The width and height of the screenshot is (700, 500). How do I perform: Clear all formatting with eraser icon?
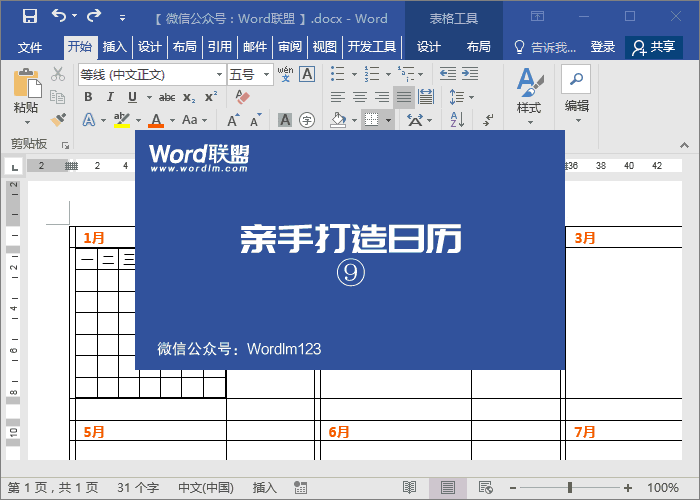pyautogui.click(x=242, y=96)
